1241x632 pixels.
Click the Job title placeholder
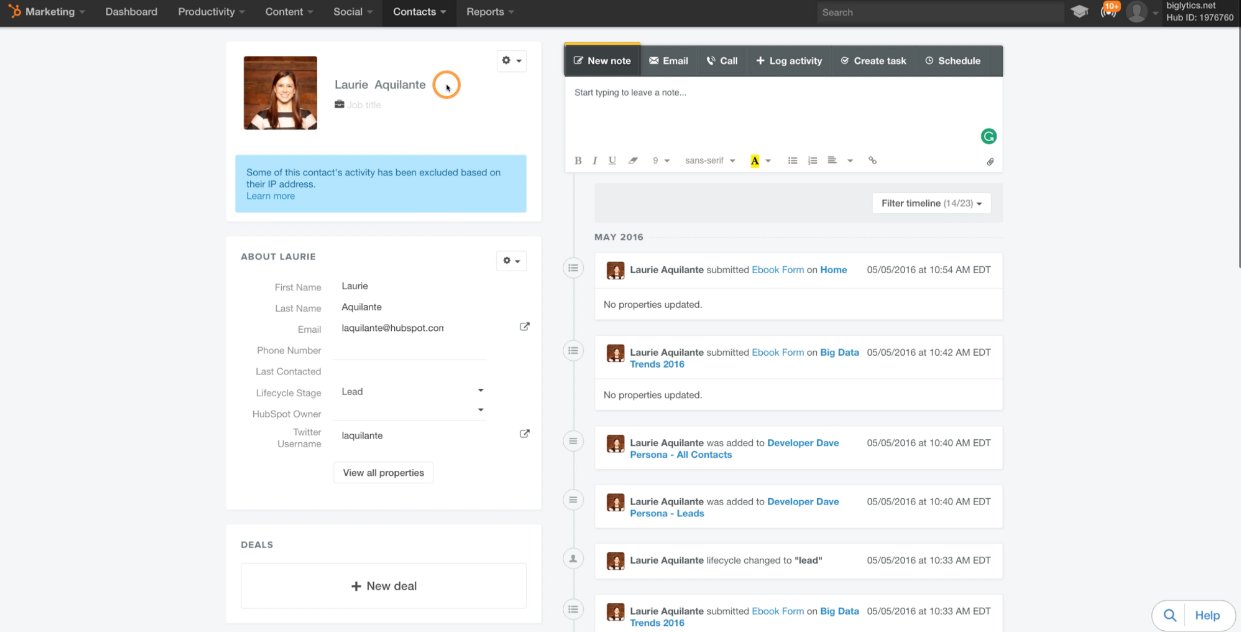point(364,105)
